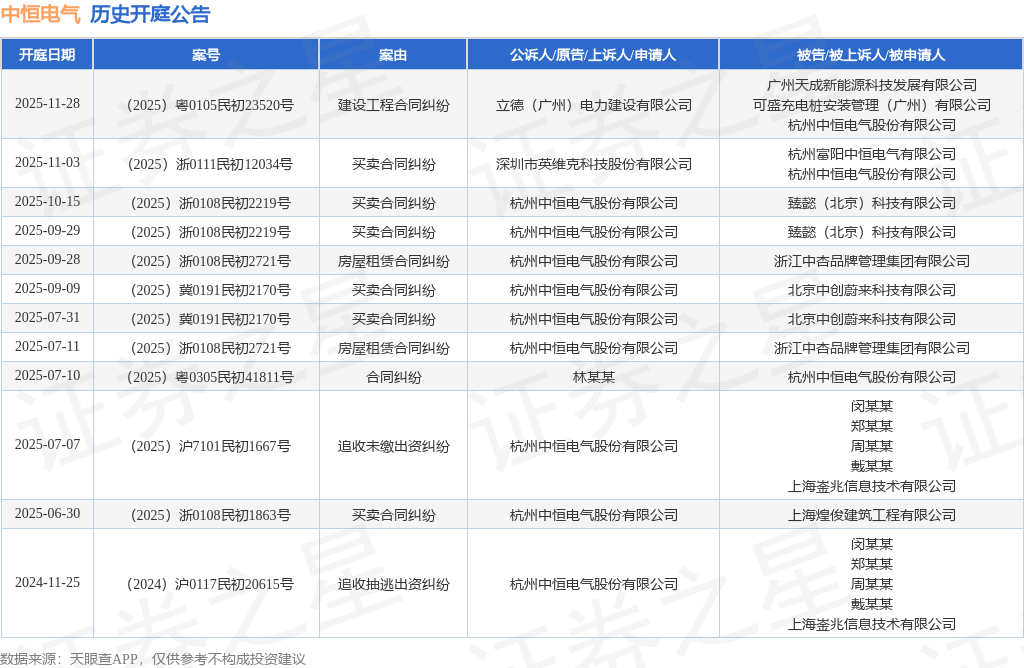Screen dimensions: 1024x668
Task: Click date cell 2024-11-25
Action: tap(47, 582)
